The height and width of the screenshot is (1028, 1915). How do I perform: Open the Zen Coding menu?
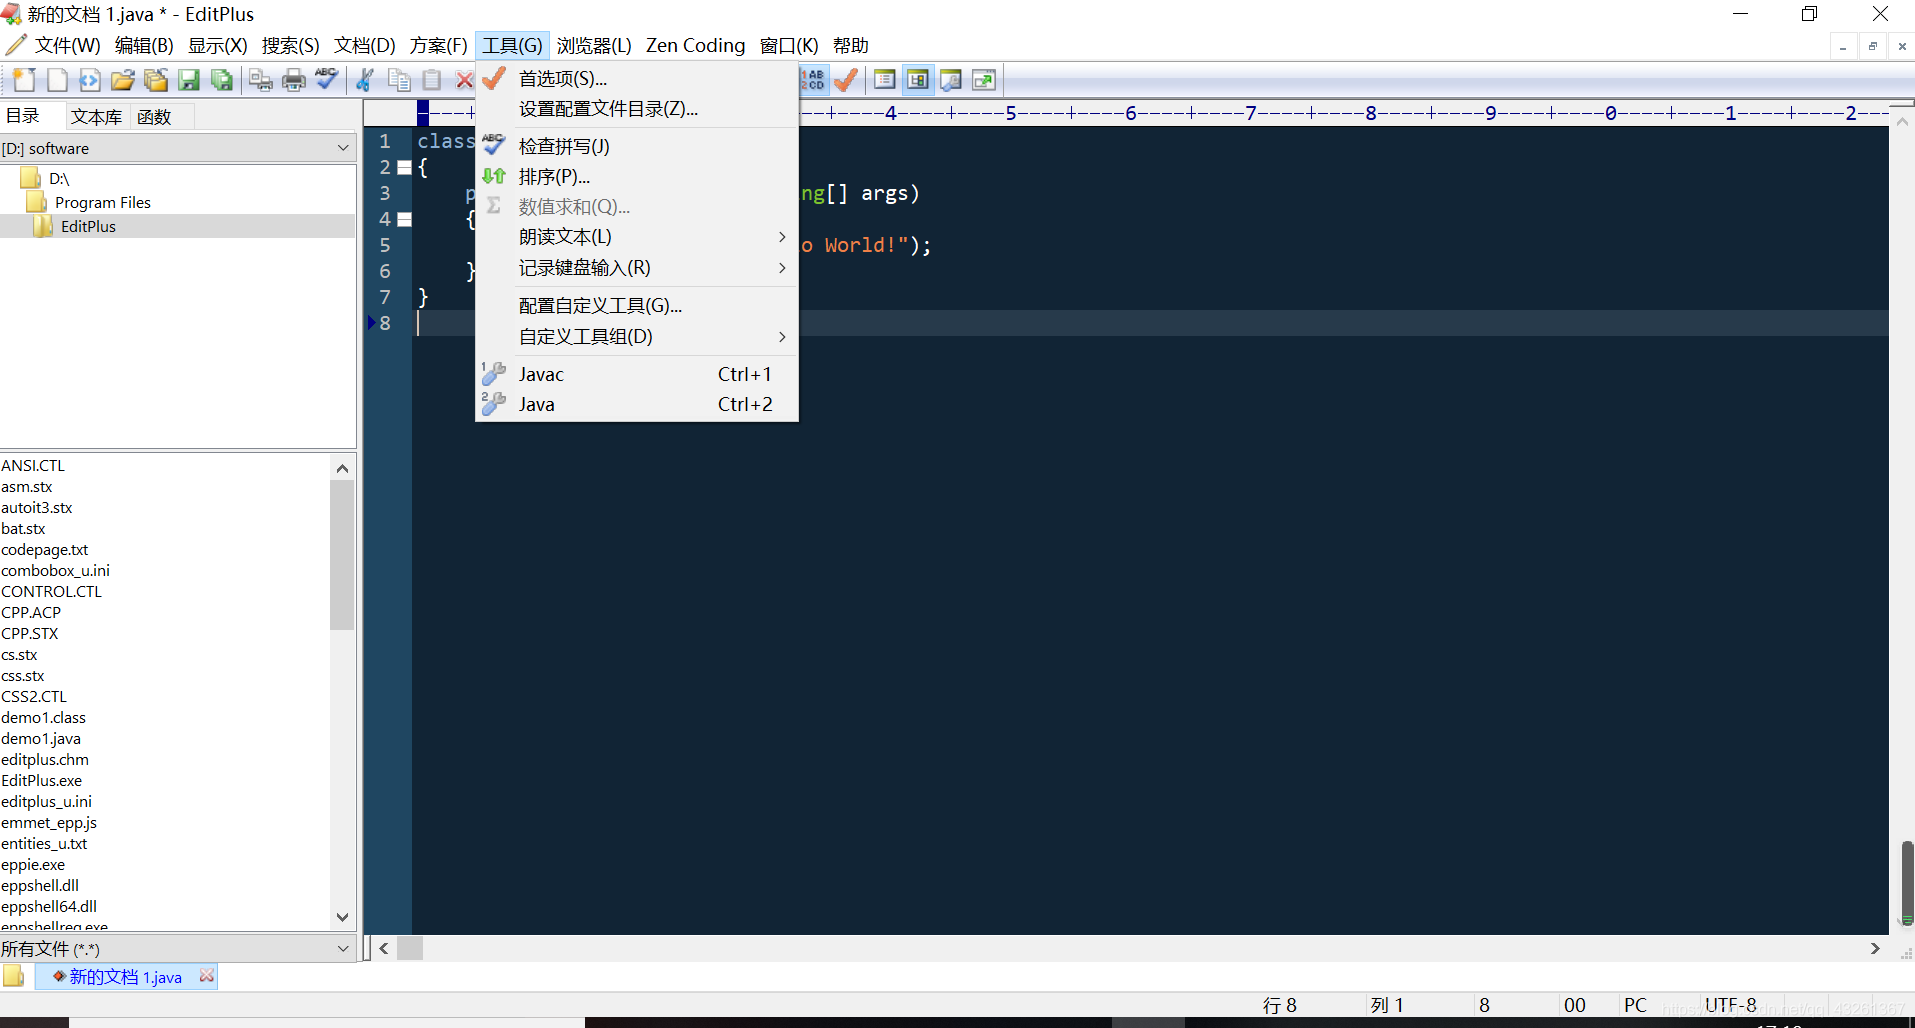[695, 45]
